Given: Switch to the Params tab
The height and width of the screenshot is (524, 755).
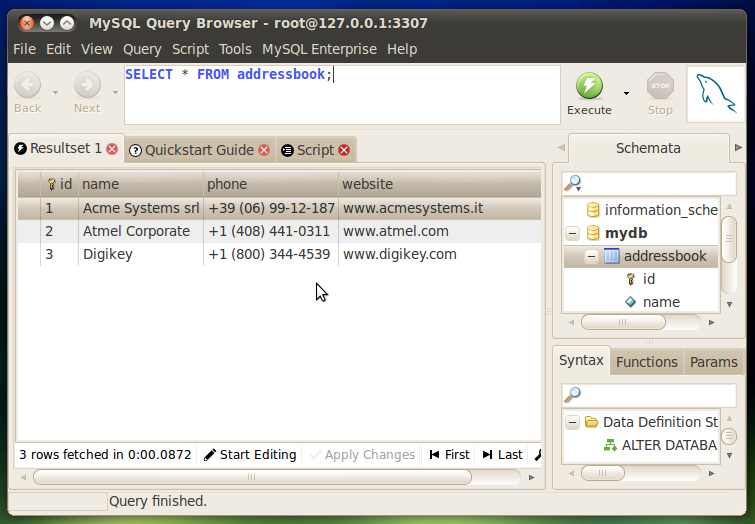Looking at the screenshot, I should [713, 362].
